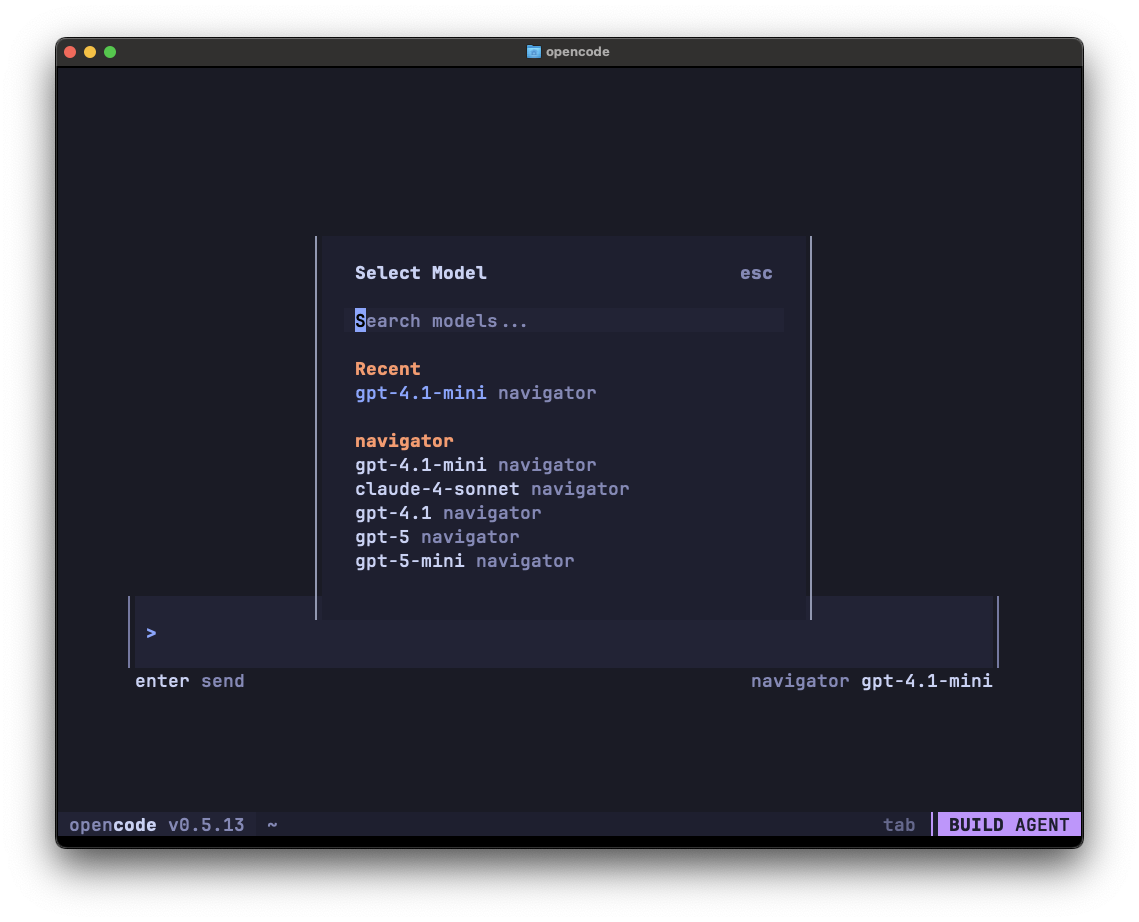Click the home directory tilde indicator
The width and height of the screenshot is (1139, 922).
point(272,824)
